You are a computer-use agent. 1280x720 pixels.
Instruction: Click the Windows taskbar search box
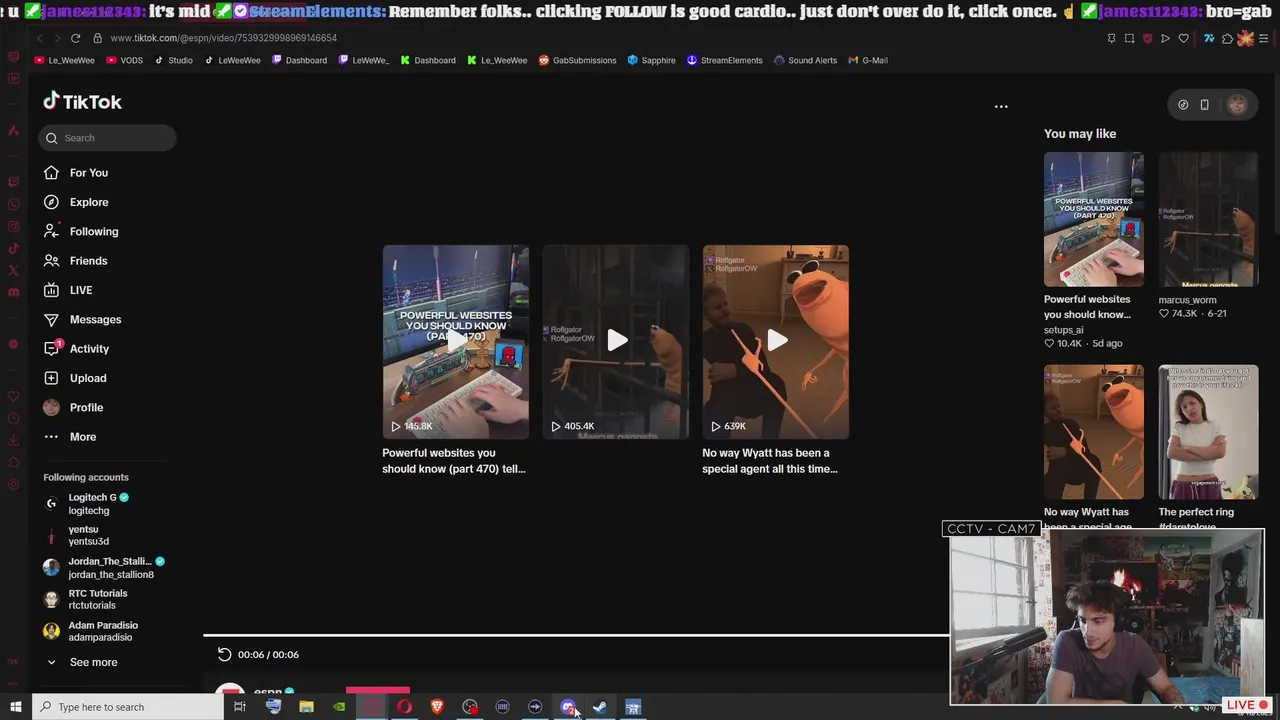[128, 707]
